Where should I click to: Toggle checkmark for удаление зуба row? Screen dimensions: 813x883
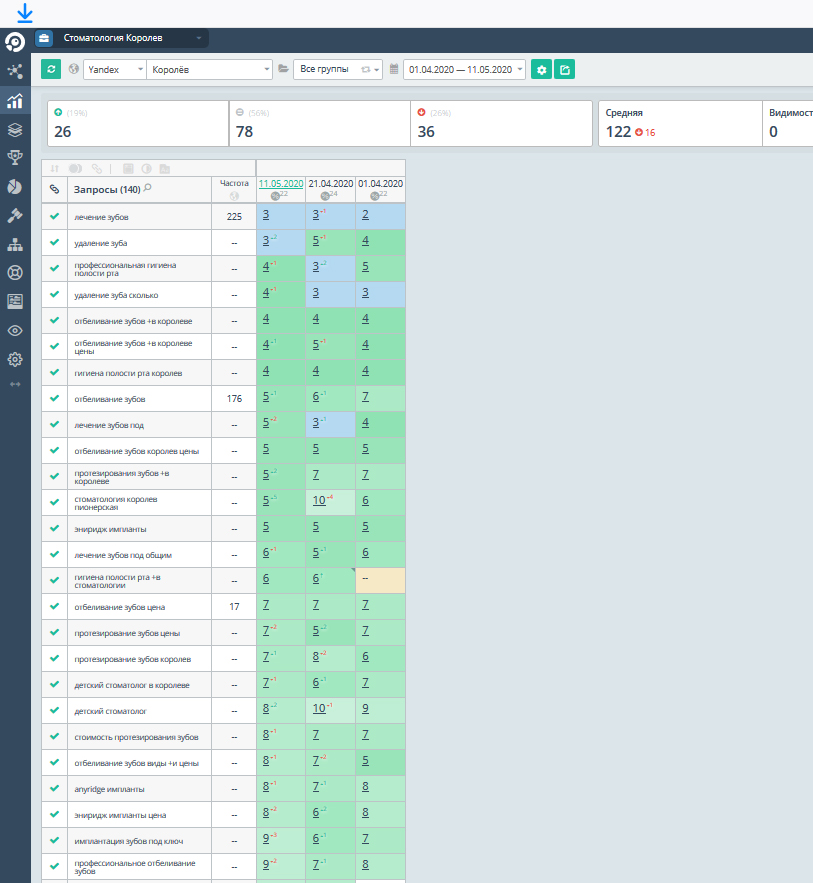55,242
